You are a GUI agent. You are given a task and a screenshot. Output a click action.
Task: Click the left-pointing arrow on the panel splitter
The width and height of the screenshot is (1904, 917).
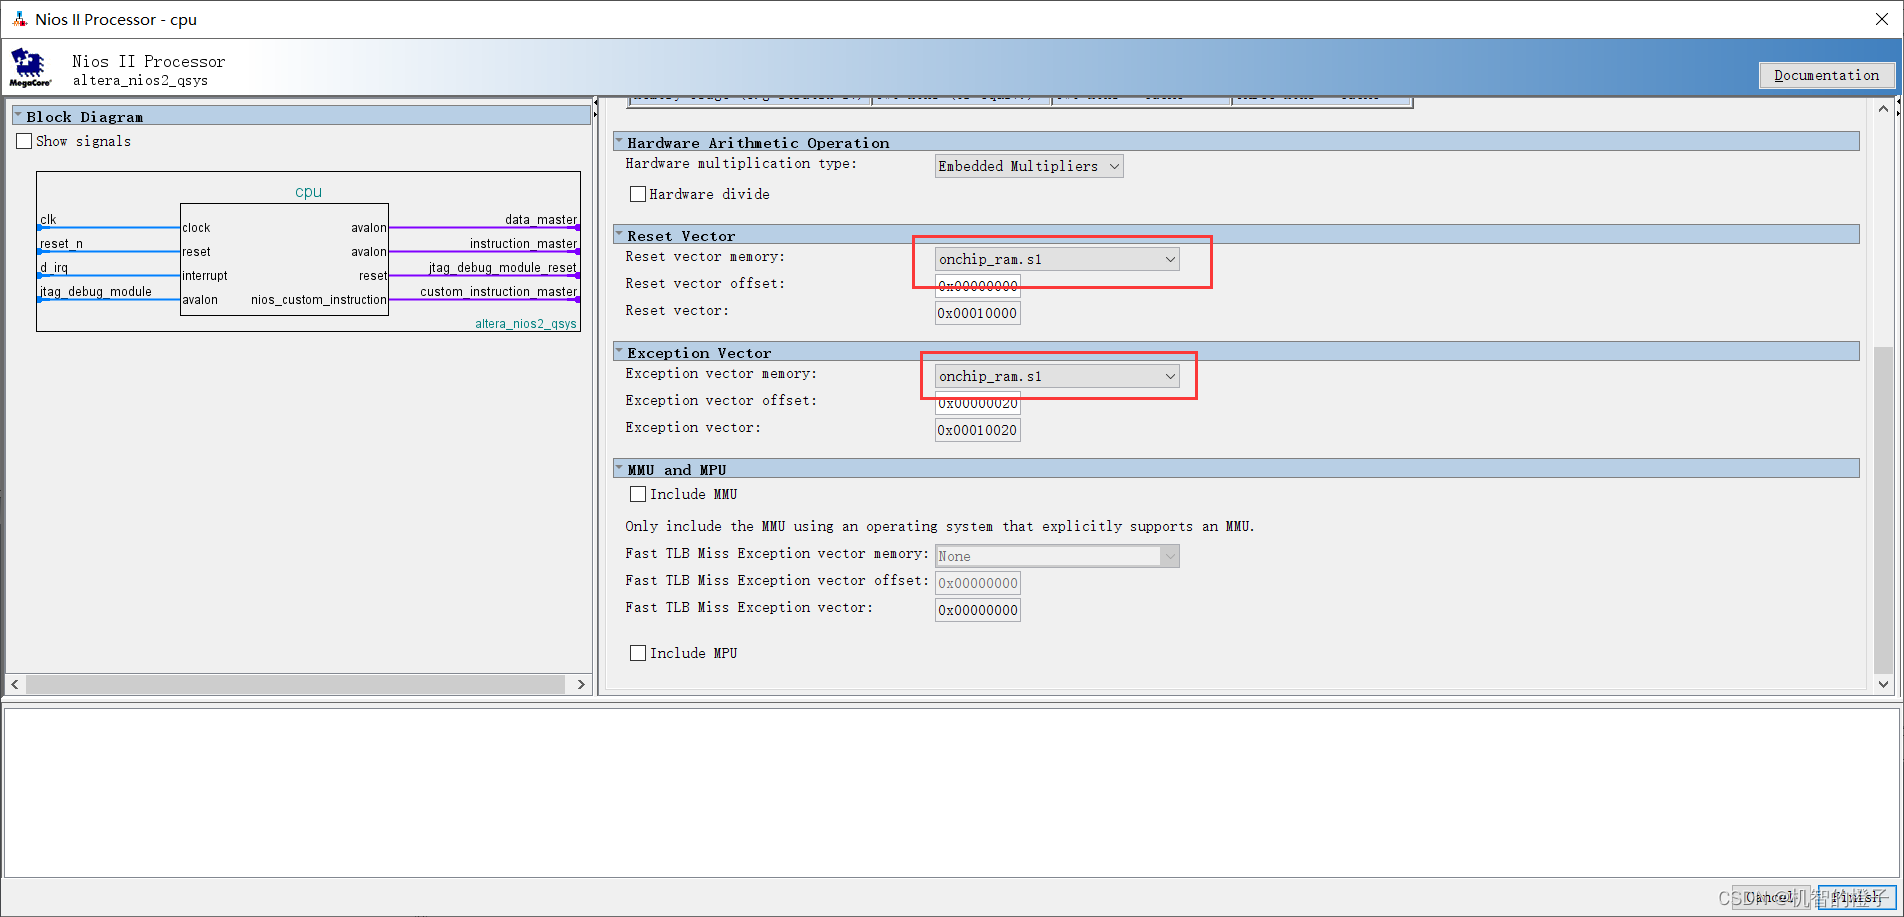[x=596, y=102]
